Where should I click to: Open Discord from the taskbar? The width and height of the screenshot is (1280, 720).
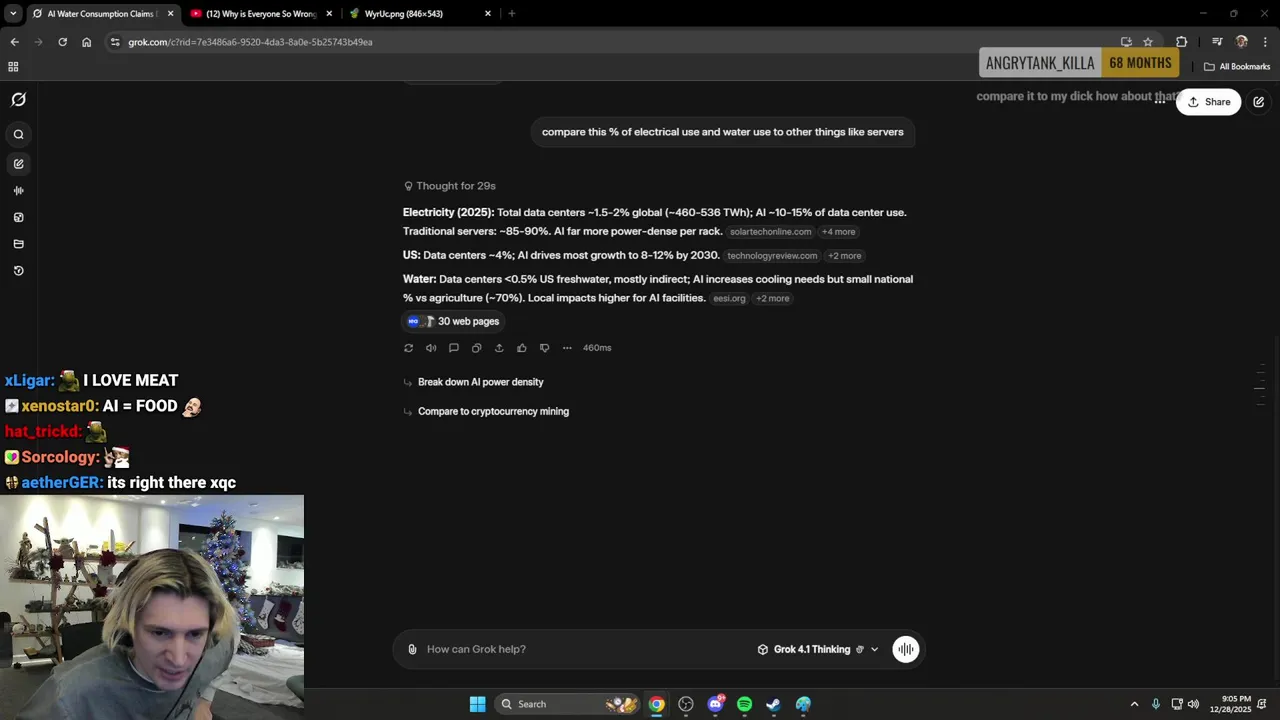coord(715,704)
